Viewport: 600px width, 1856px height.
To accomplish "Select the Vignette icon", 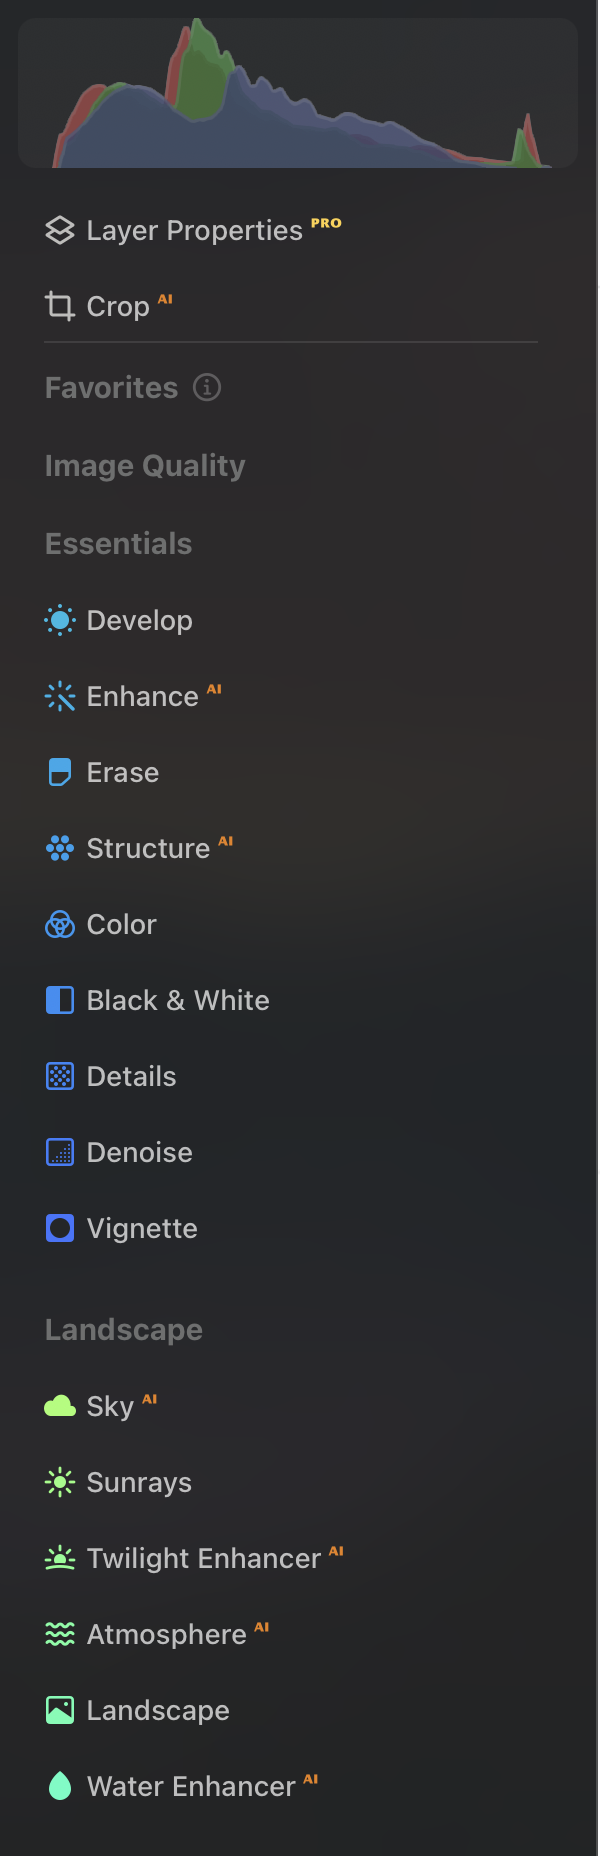I will 60,1228.
